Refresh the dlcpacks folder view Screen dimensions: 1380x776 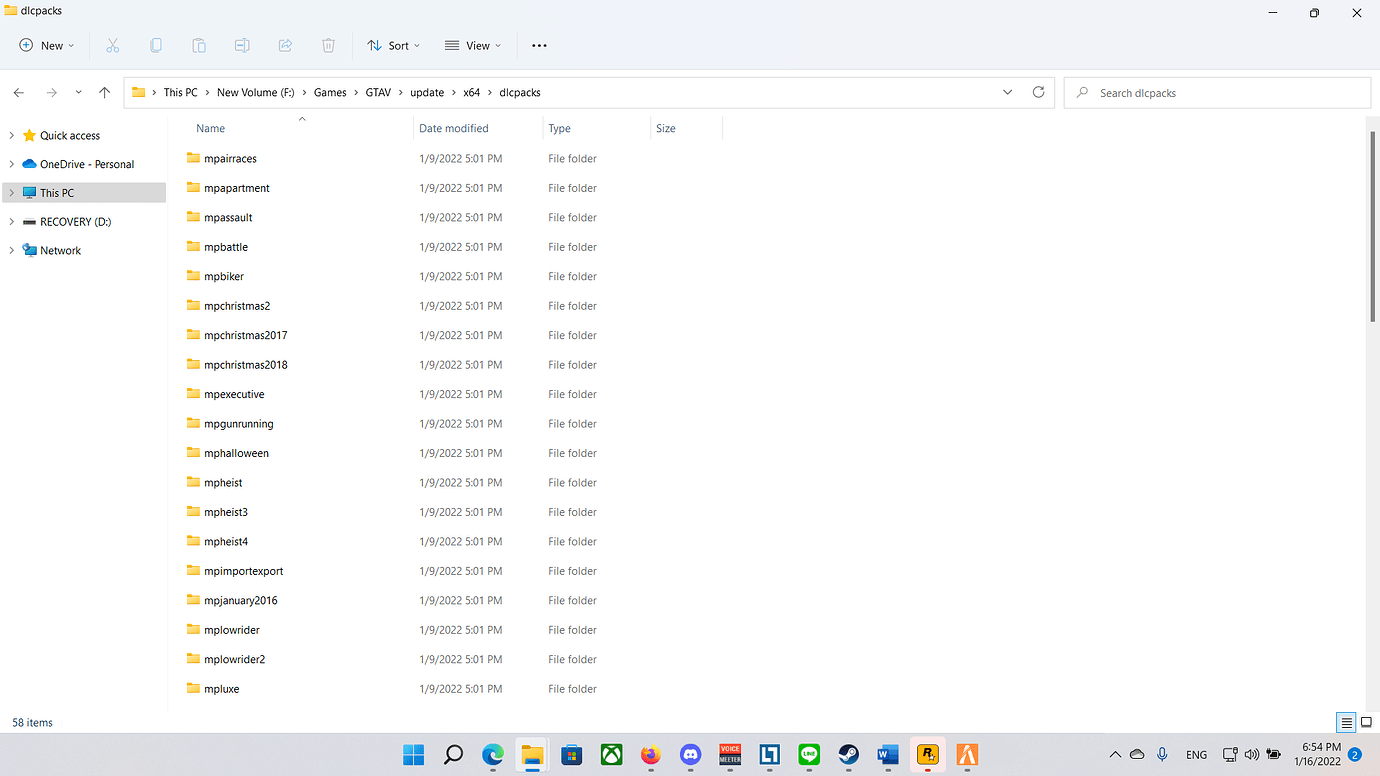point(1038,92)
